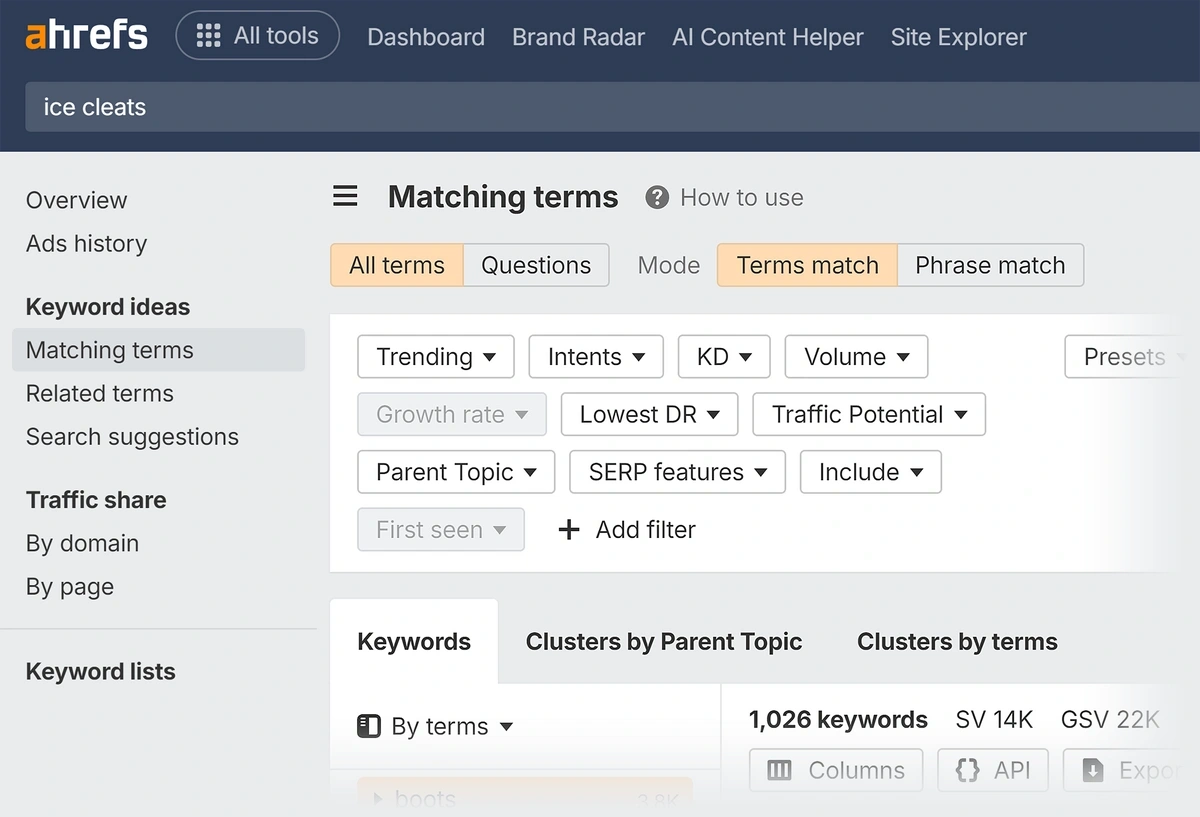1200x817 pixels.
Task: Open the API button with braces icon
Action: pos(993,770)
